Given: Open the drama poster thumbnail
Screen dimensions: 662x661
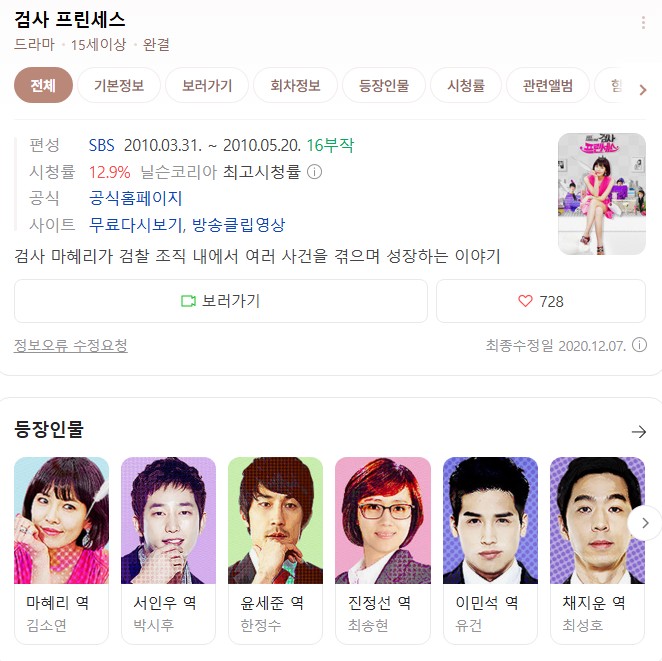Looking at the screenshot, I should point(602,194).
